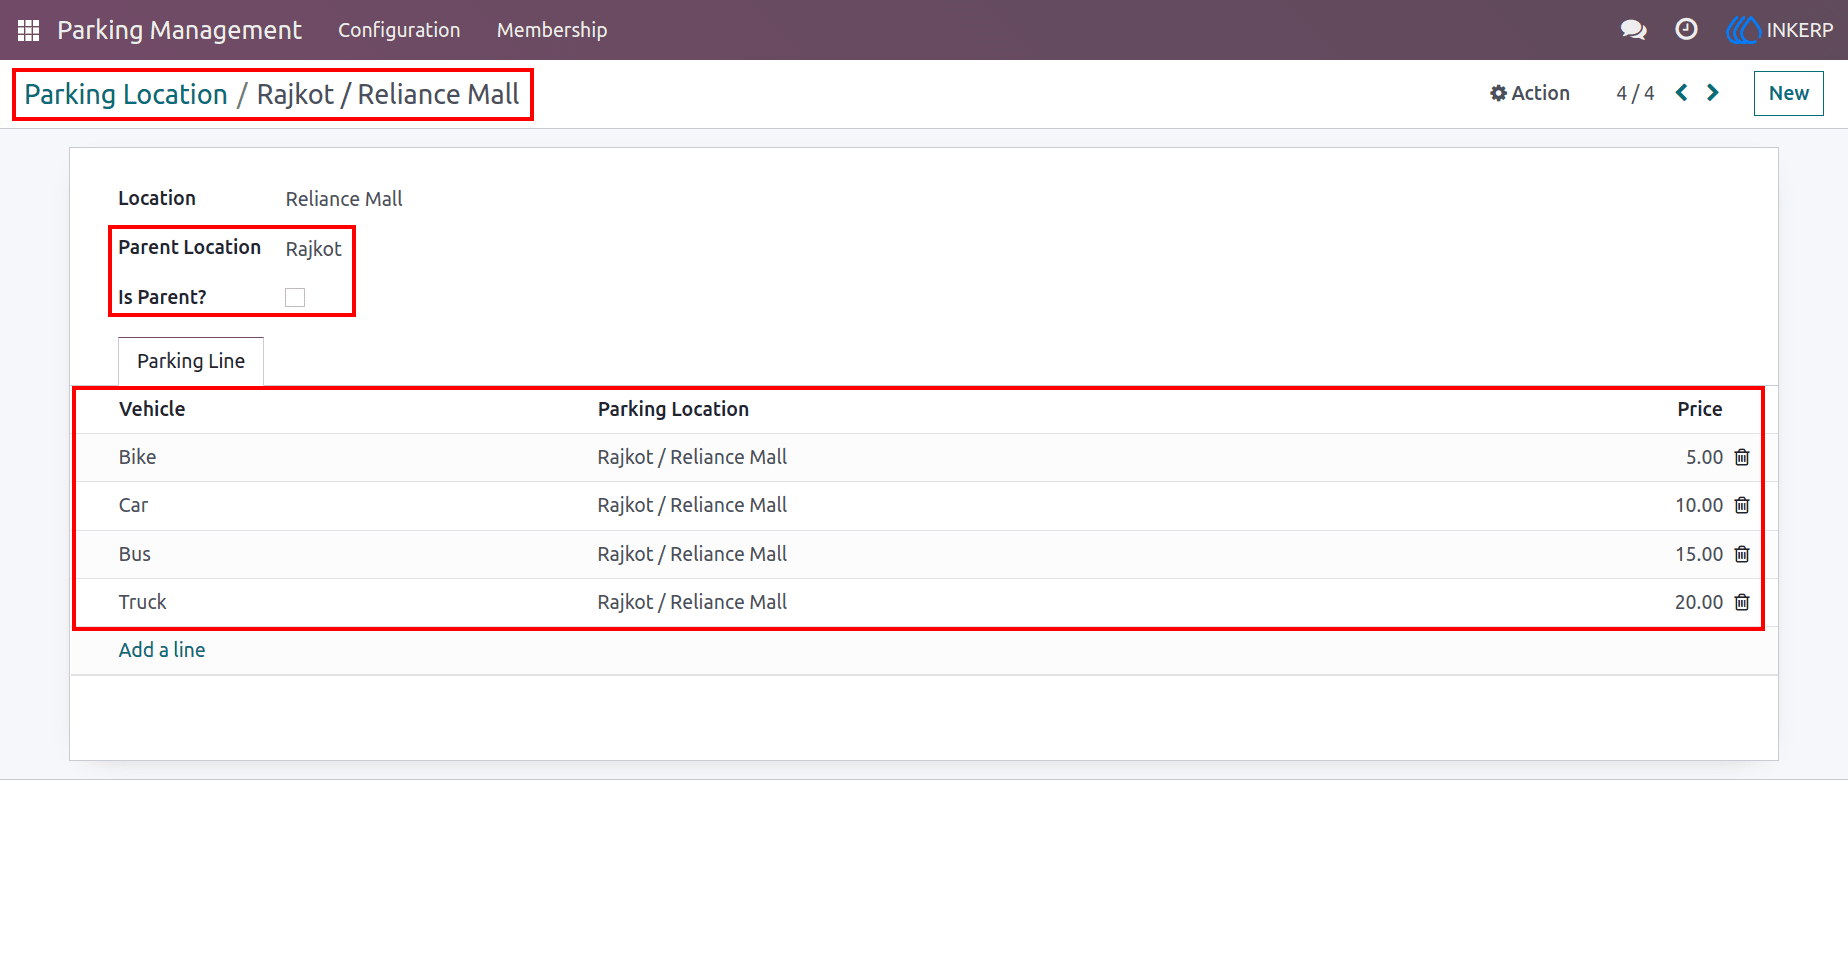
Task: Go to next record arrow
Action: [x=1713, y=93]
